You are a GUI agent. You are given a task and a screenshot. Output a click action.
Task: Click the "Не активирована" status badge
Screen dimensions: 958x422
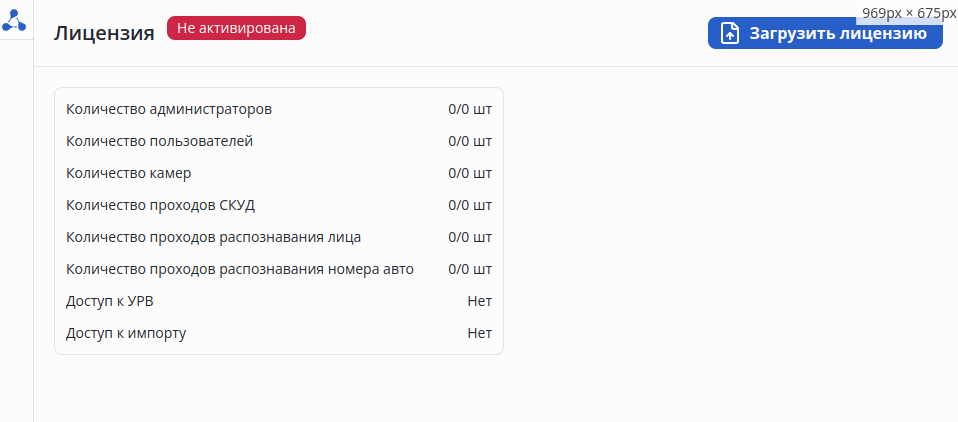(236, 28)
